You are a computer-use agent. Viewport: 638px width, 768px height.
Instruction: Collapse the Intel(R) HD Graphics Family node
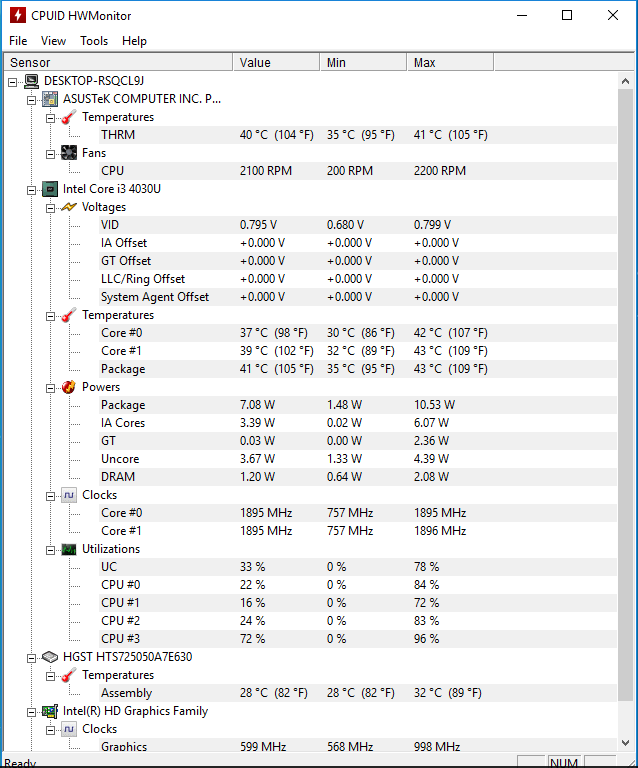pyautogui.click(x=31, y=713)
